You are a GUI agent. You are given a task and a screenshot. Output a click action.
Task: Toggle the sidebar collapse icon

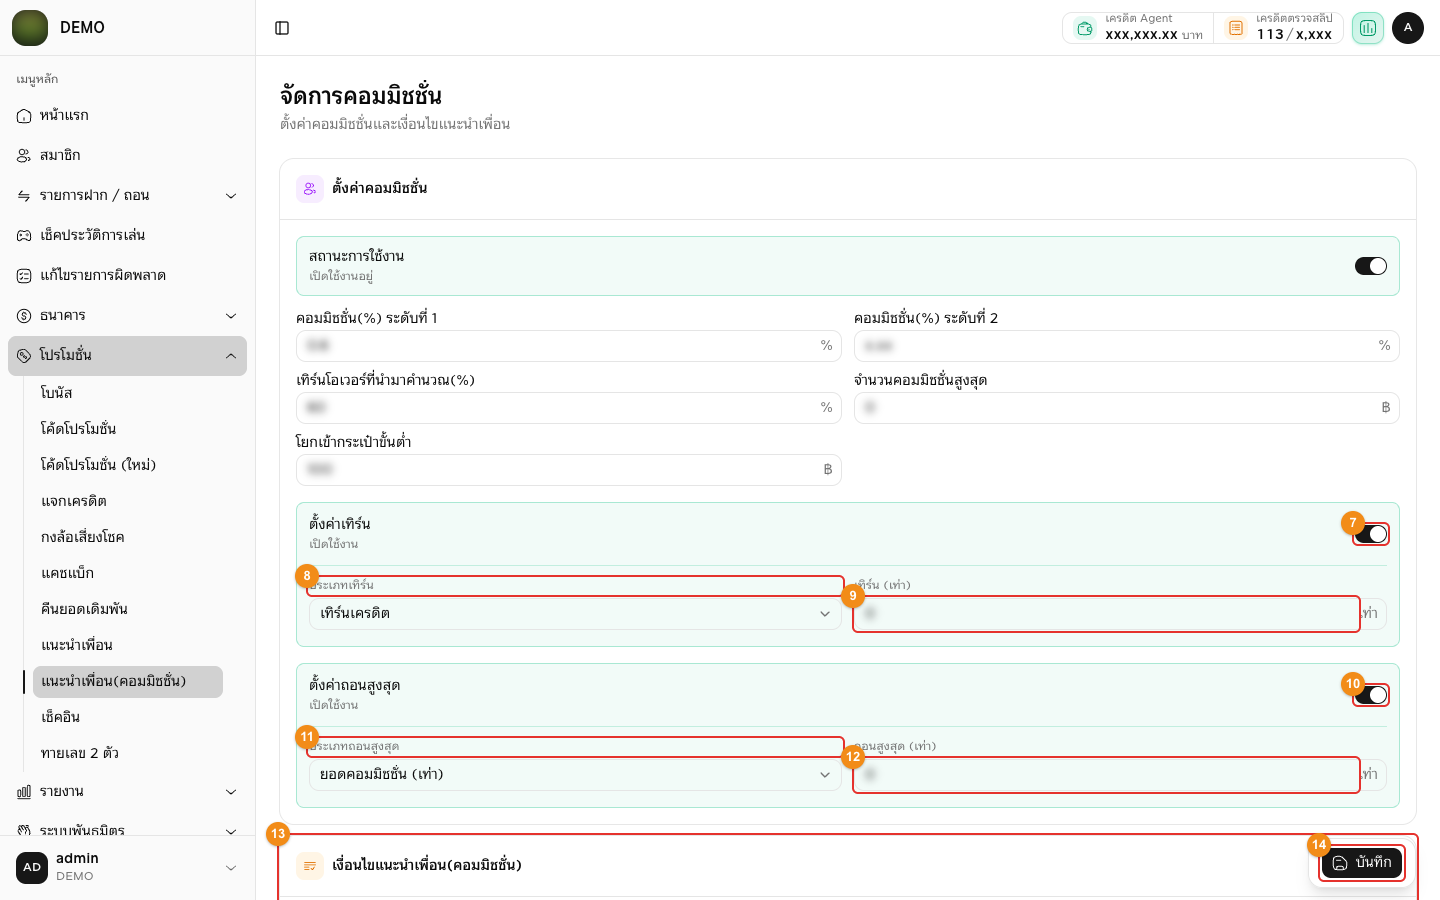(x=282, y=28)
